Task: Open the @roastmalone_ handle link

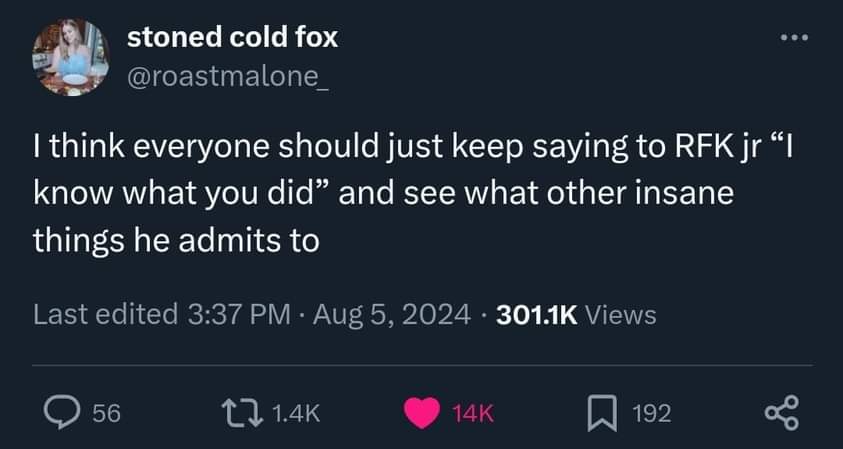Action: 228,79
